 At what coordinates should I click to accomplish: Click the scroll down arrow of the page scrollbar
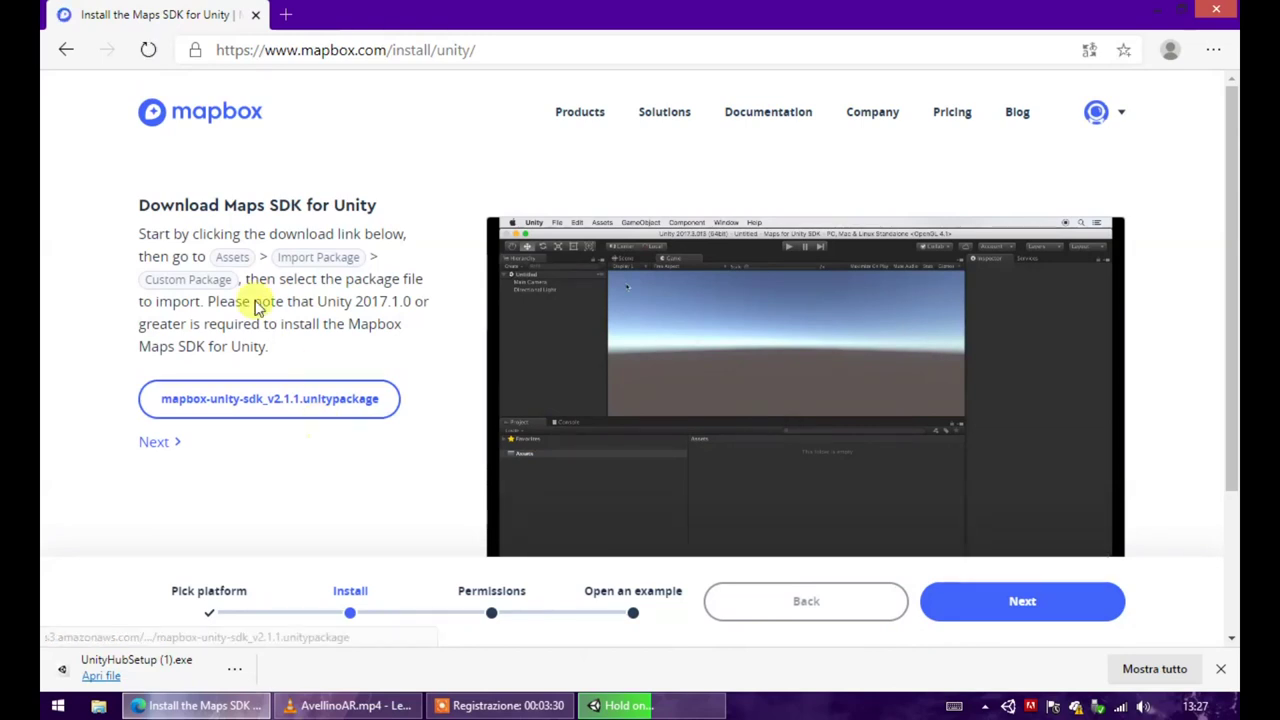coord(1232,637)
